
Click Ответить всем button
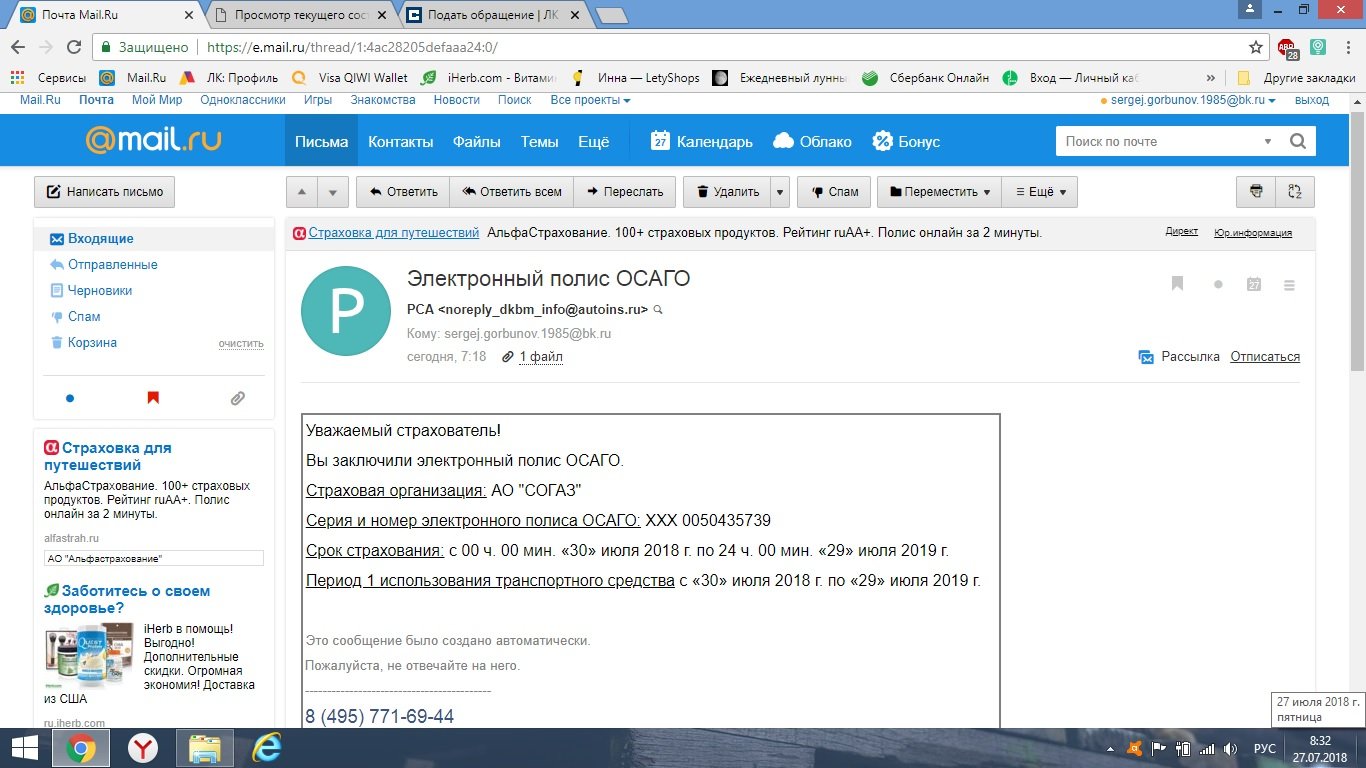pos(511,192)
